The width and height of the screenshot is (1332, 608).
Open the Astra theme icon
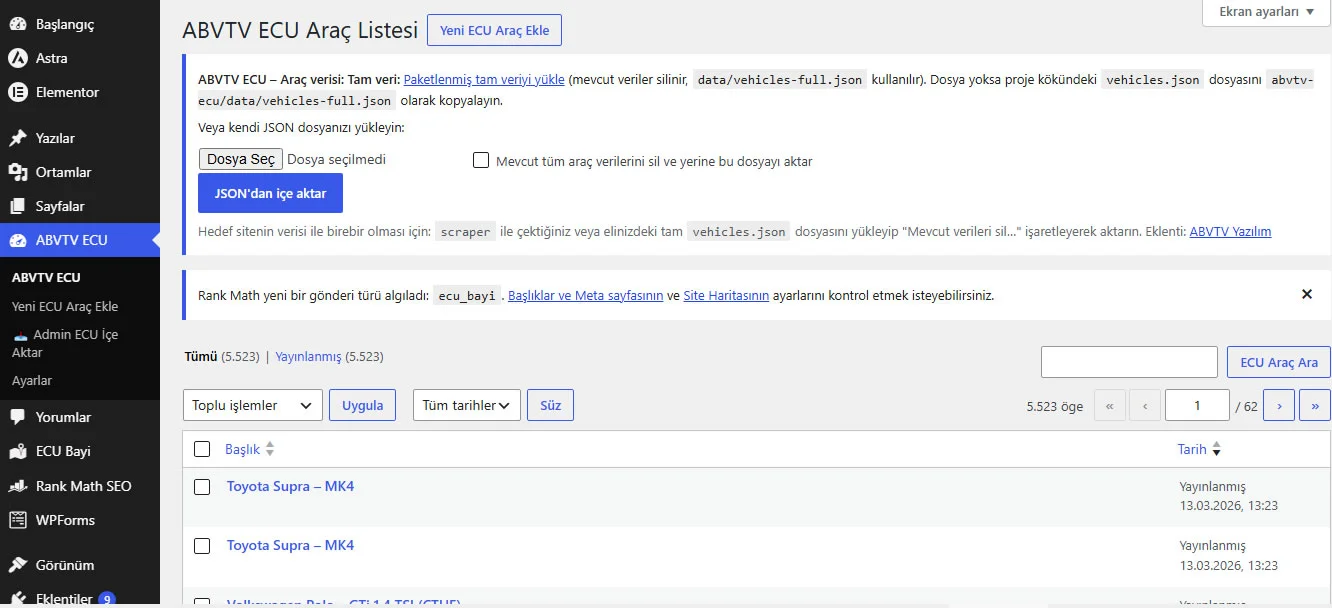[17, 58]
